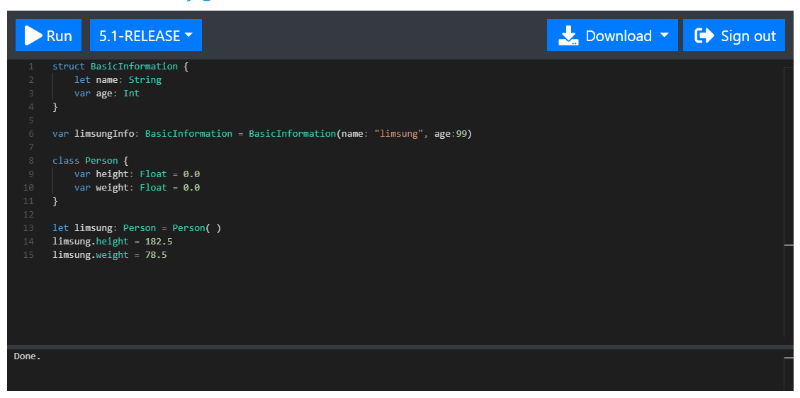Click the Download button text
The width and height of the screenshot is (800, 398).
click(618, 36)
